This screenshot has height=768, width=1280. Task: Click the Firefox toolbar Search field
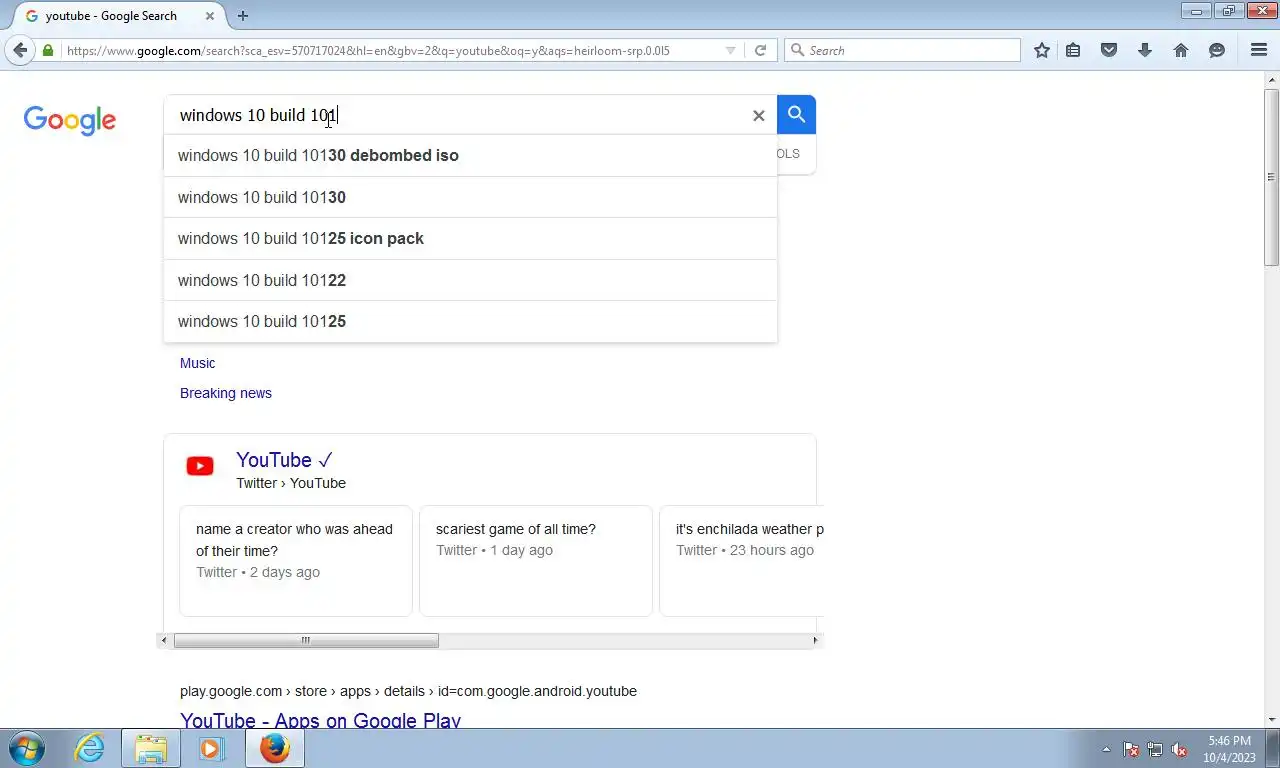[902, 50]
